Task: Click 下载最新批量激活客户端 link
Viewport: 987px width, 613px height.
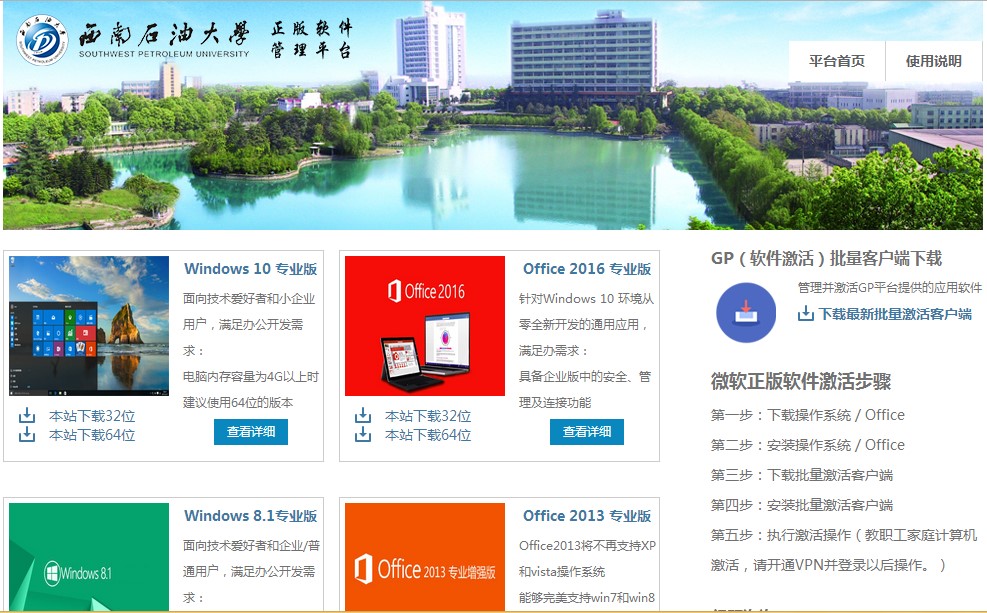Action: pyautogui.click(x=895, y=314)
